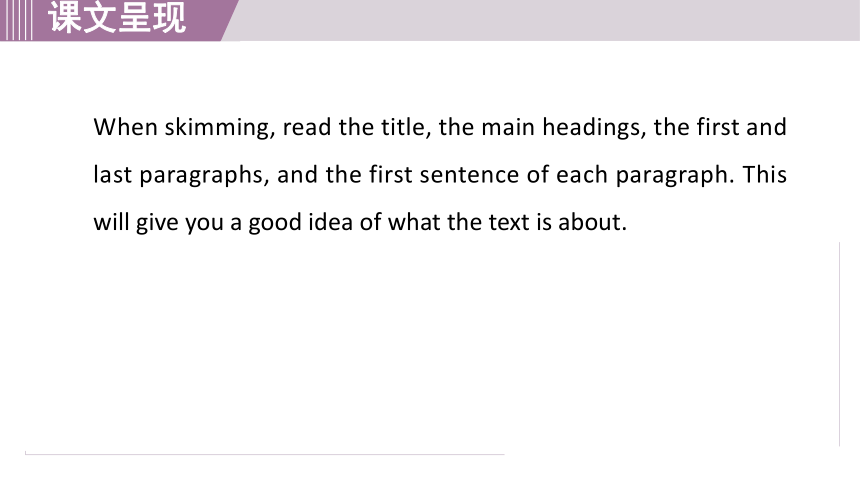
Task: Click the word "each" in the second line
Action: point(581,175)
